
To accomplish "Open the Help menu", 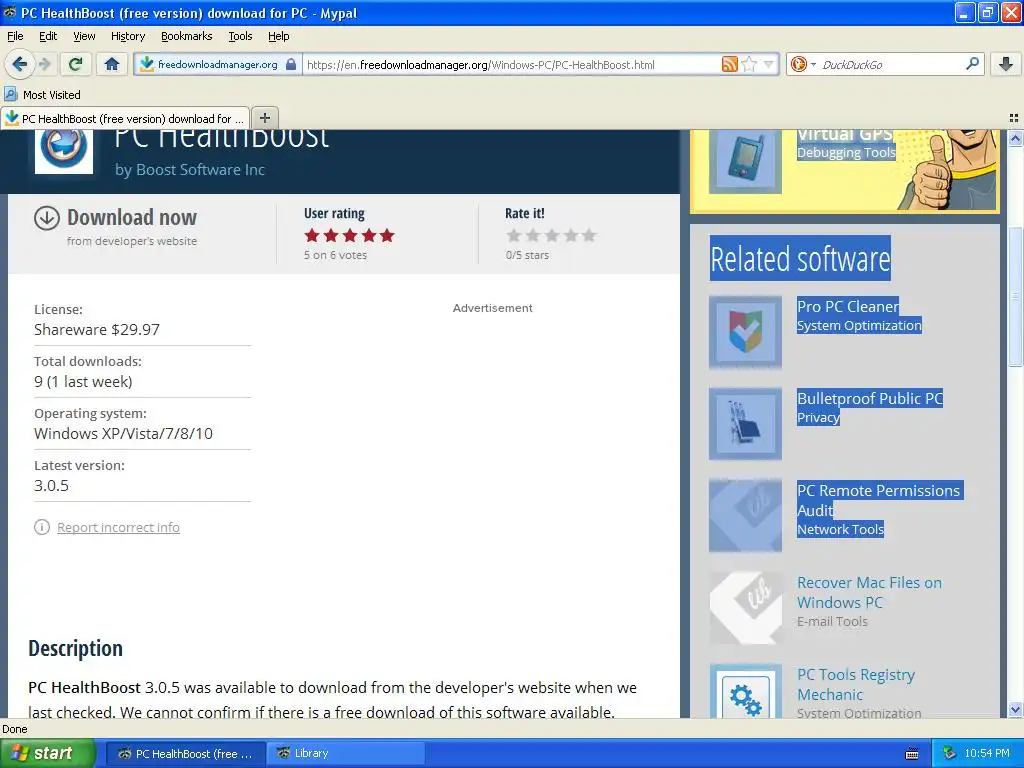I will 279,36.
